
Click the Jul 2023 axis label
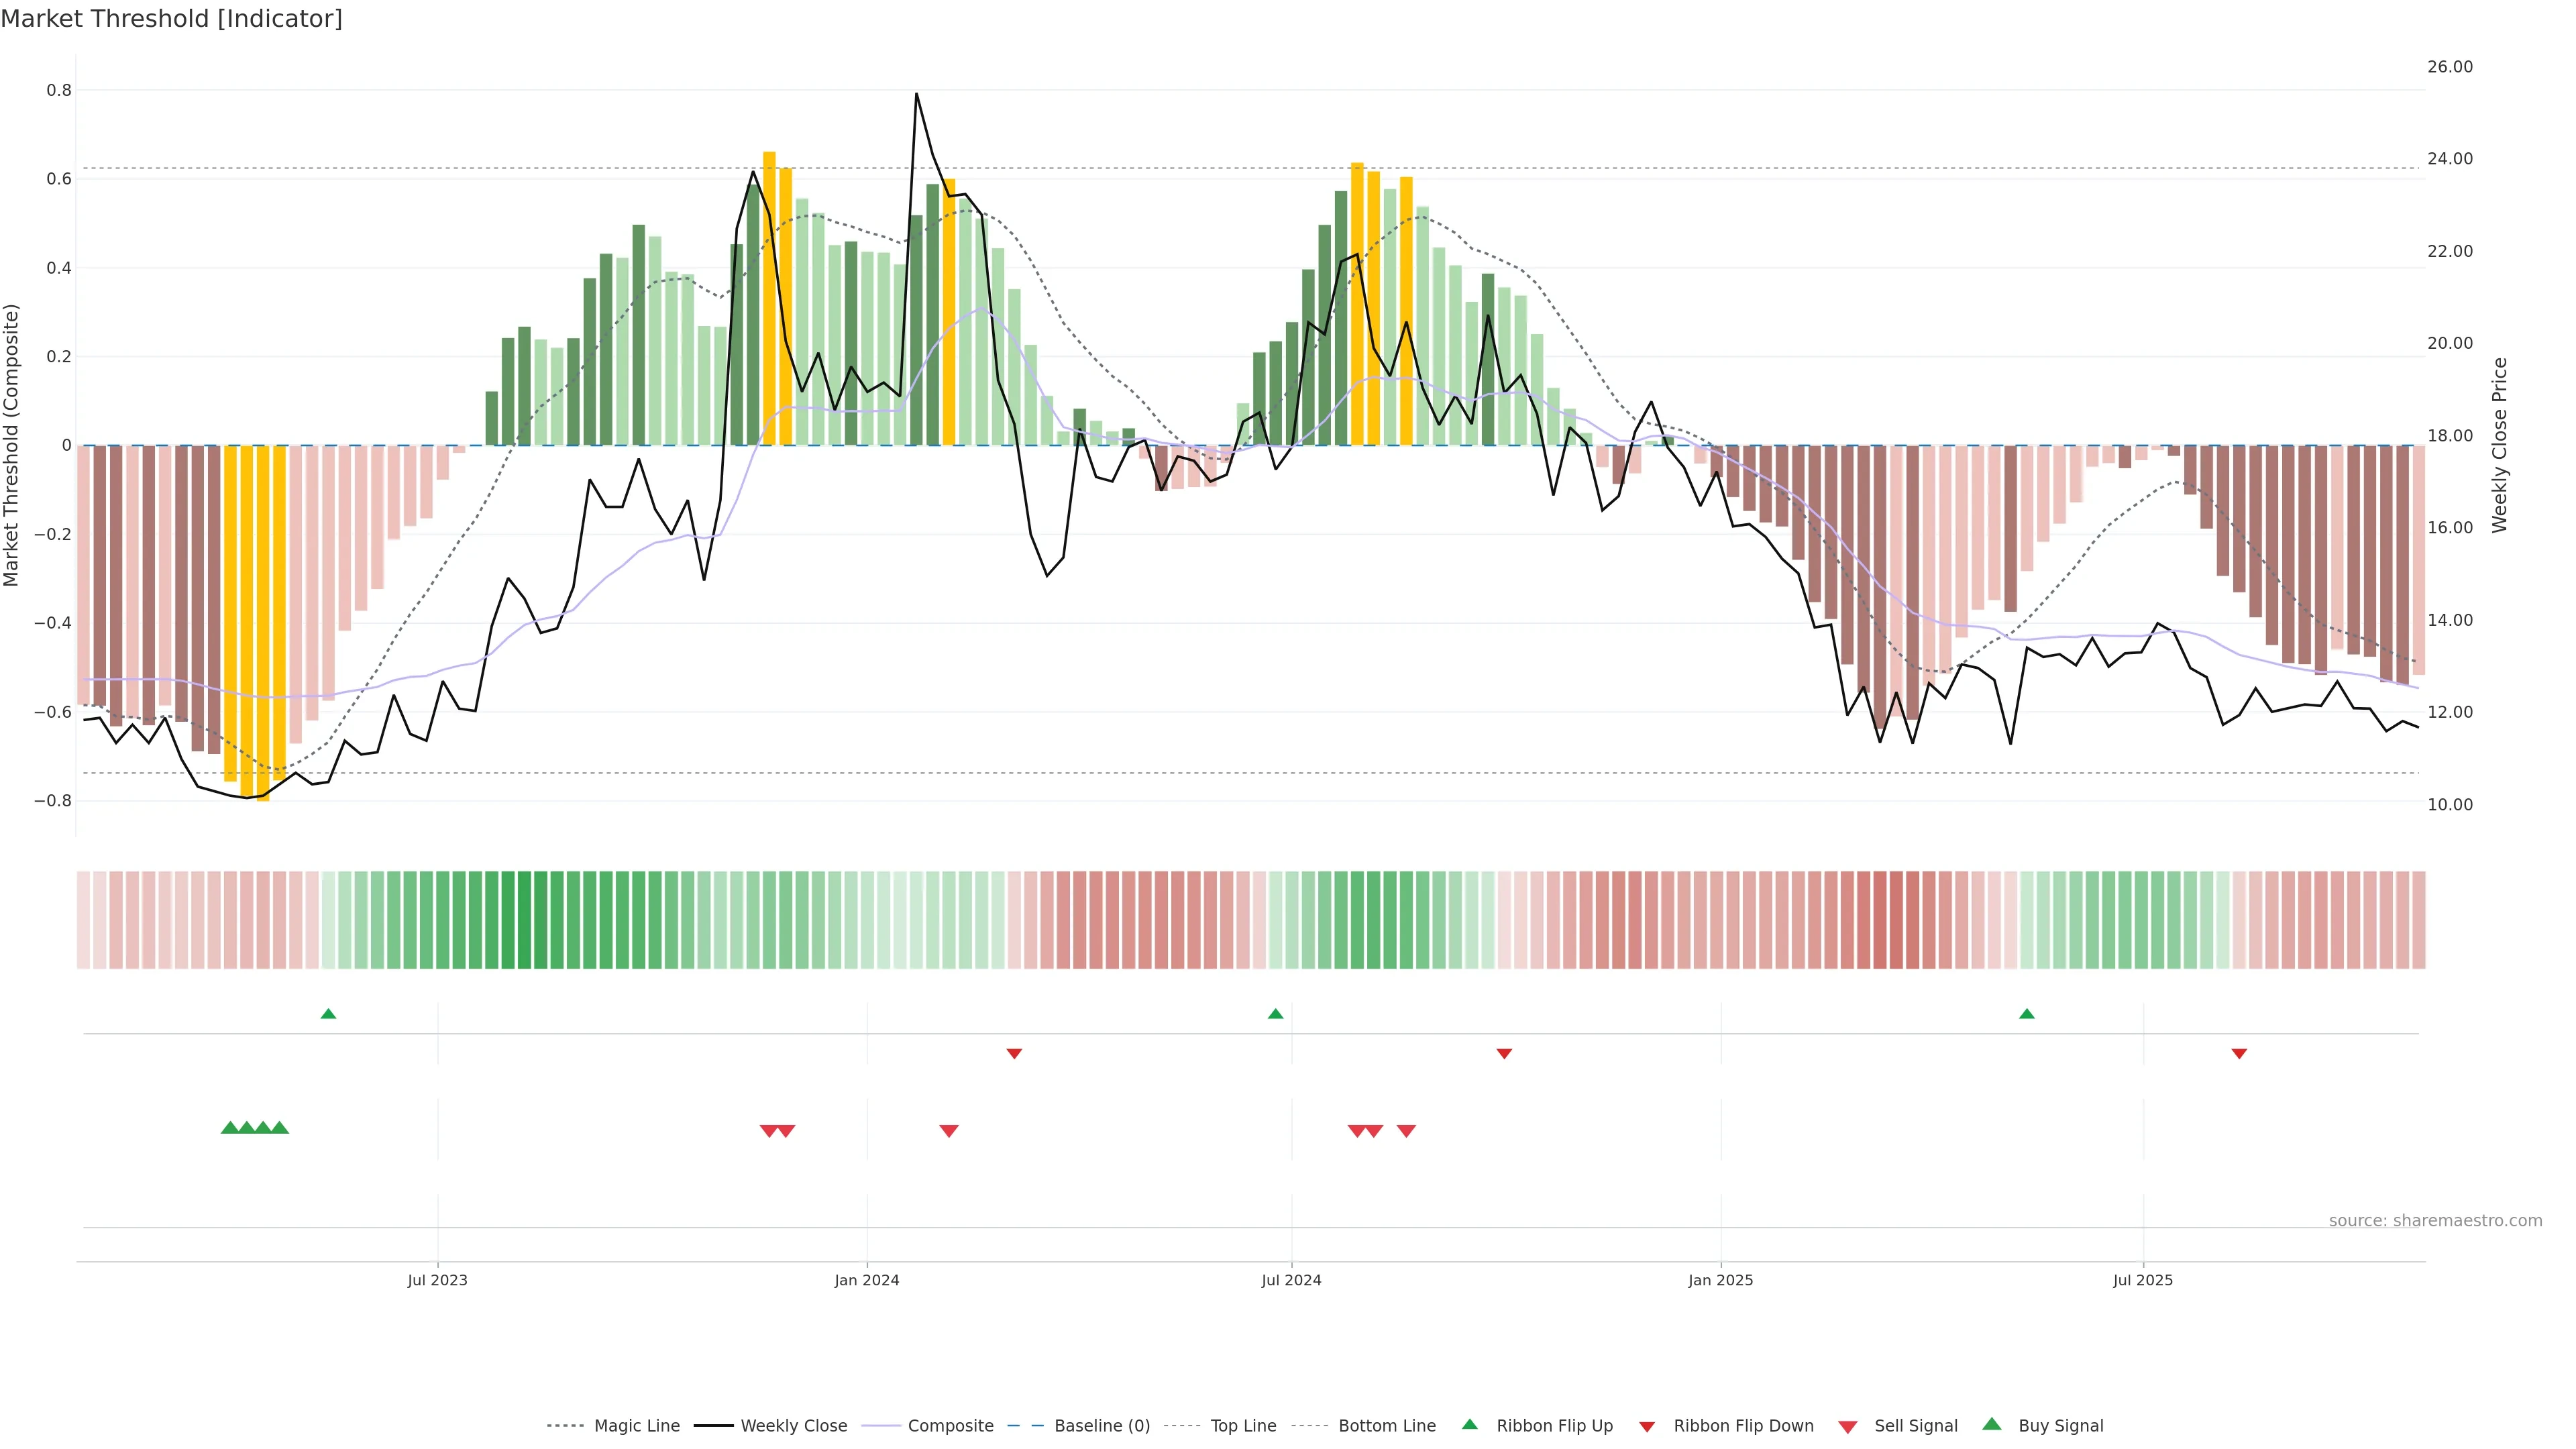437,1280
